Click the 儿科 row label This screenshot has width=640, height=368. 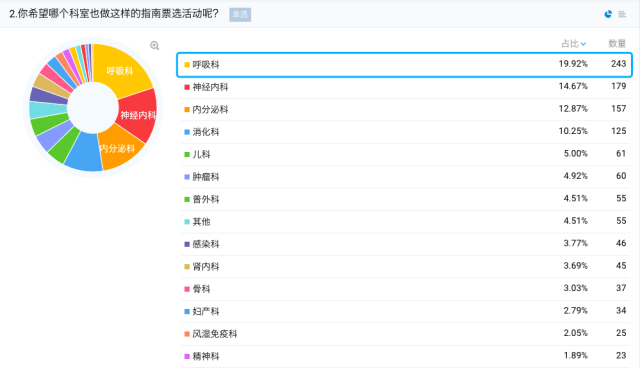[201, 154]
